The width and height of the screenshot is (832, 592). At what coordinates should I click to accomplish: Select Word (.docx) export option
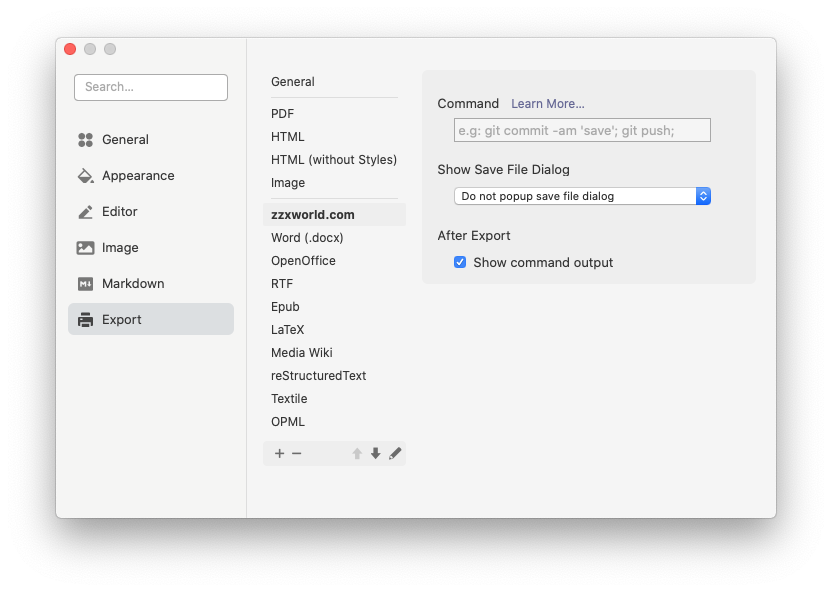coord(307,238)
